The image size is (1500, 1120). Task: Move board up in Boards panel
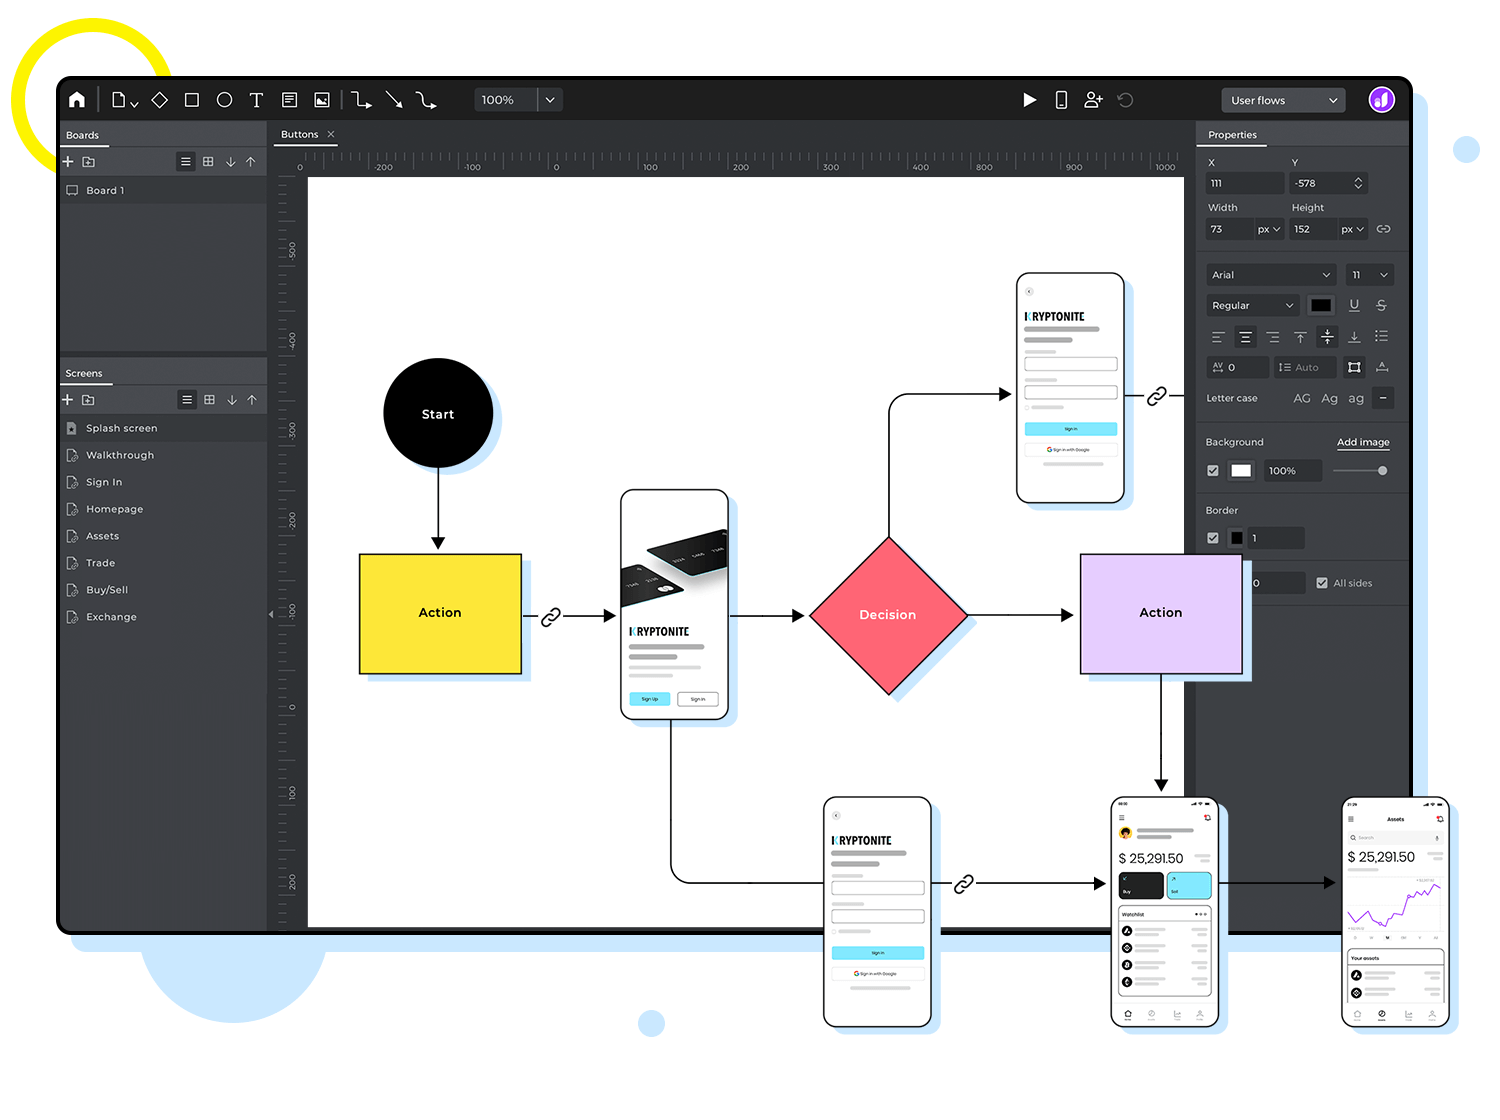coord(251,161)
